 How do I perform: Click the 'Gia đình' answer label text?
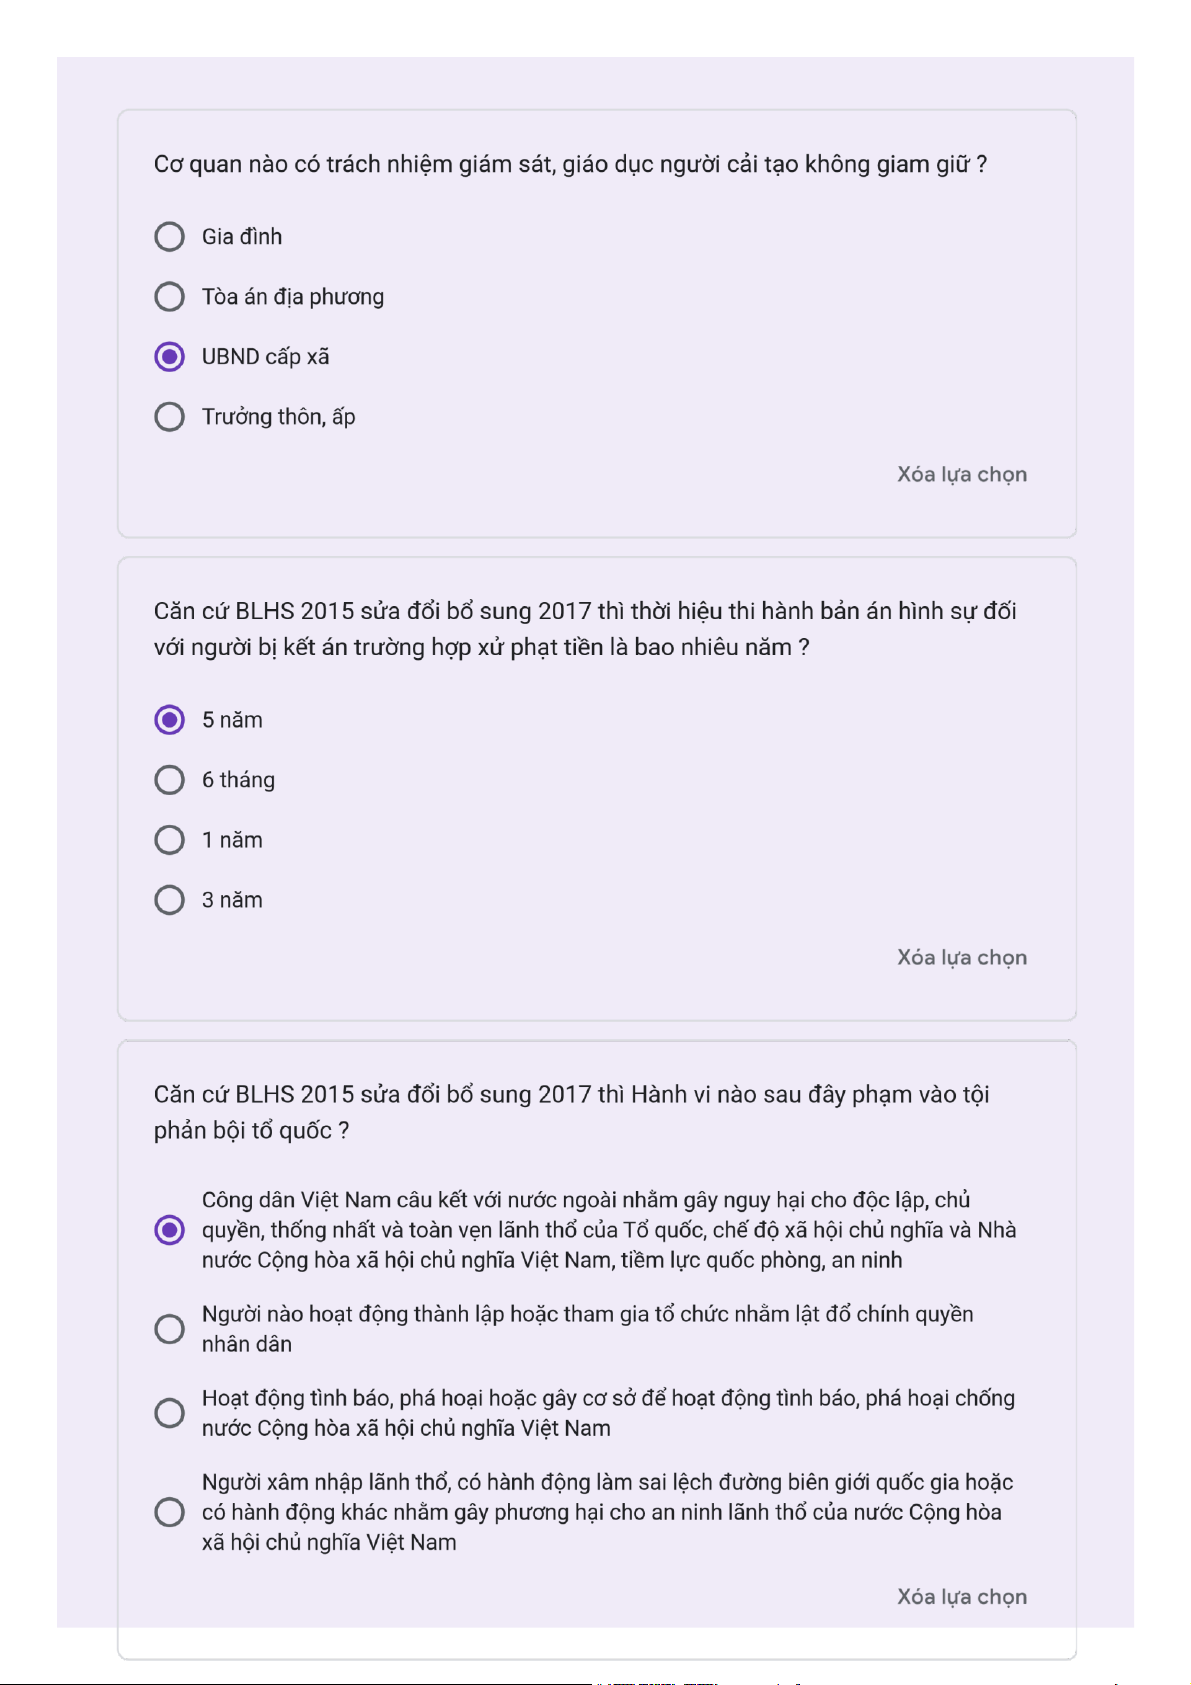pyautogui.click(x=242, y=237)
